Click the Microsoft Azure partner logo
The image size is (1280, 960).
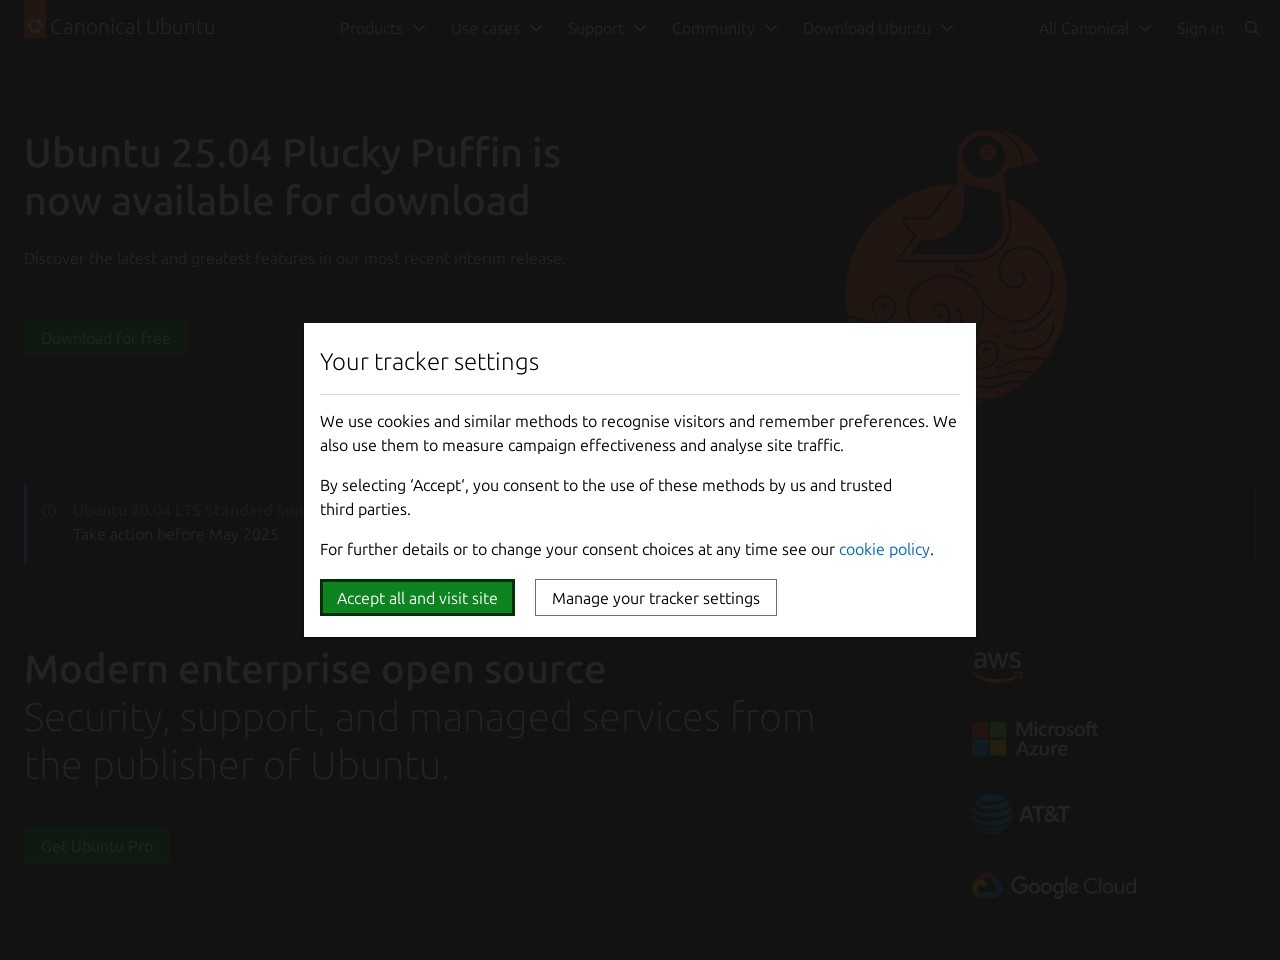coord(1035,739)
